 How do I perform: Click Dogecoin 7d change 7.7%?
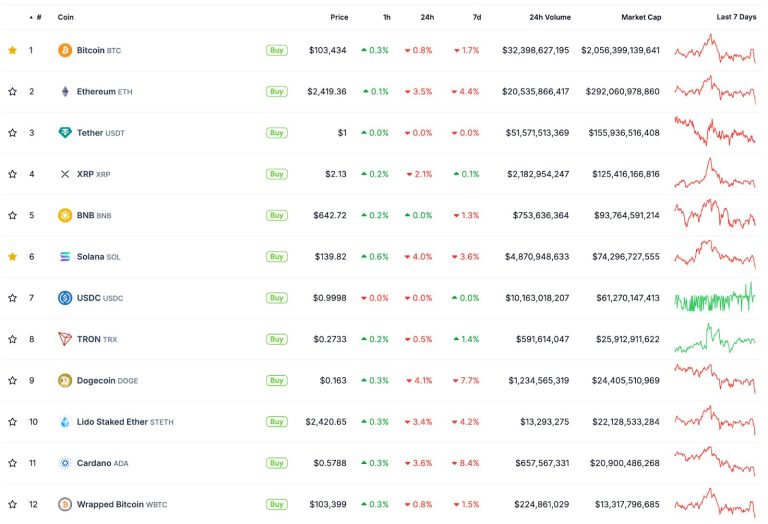[x=466, y=381]
